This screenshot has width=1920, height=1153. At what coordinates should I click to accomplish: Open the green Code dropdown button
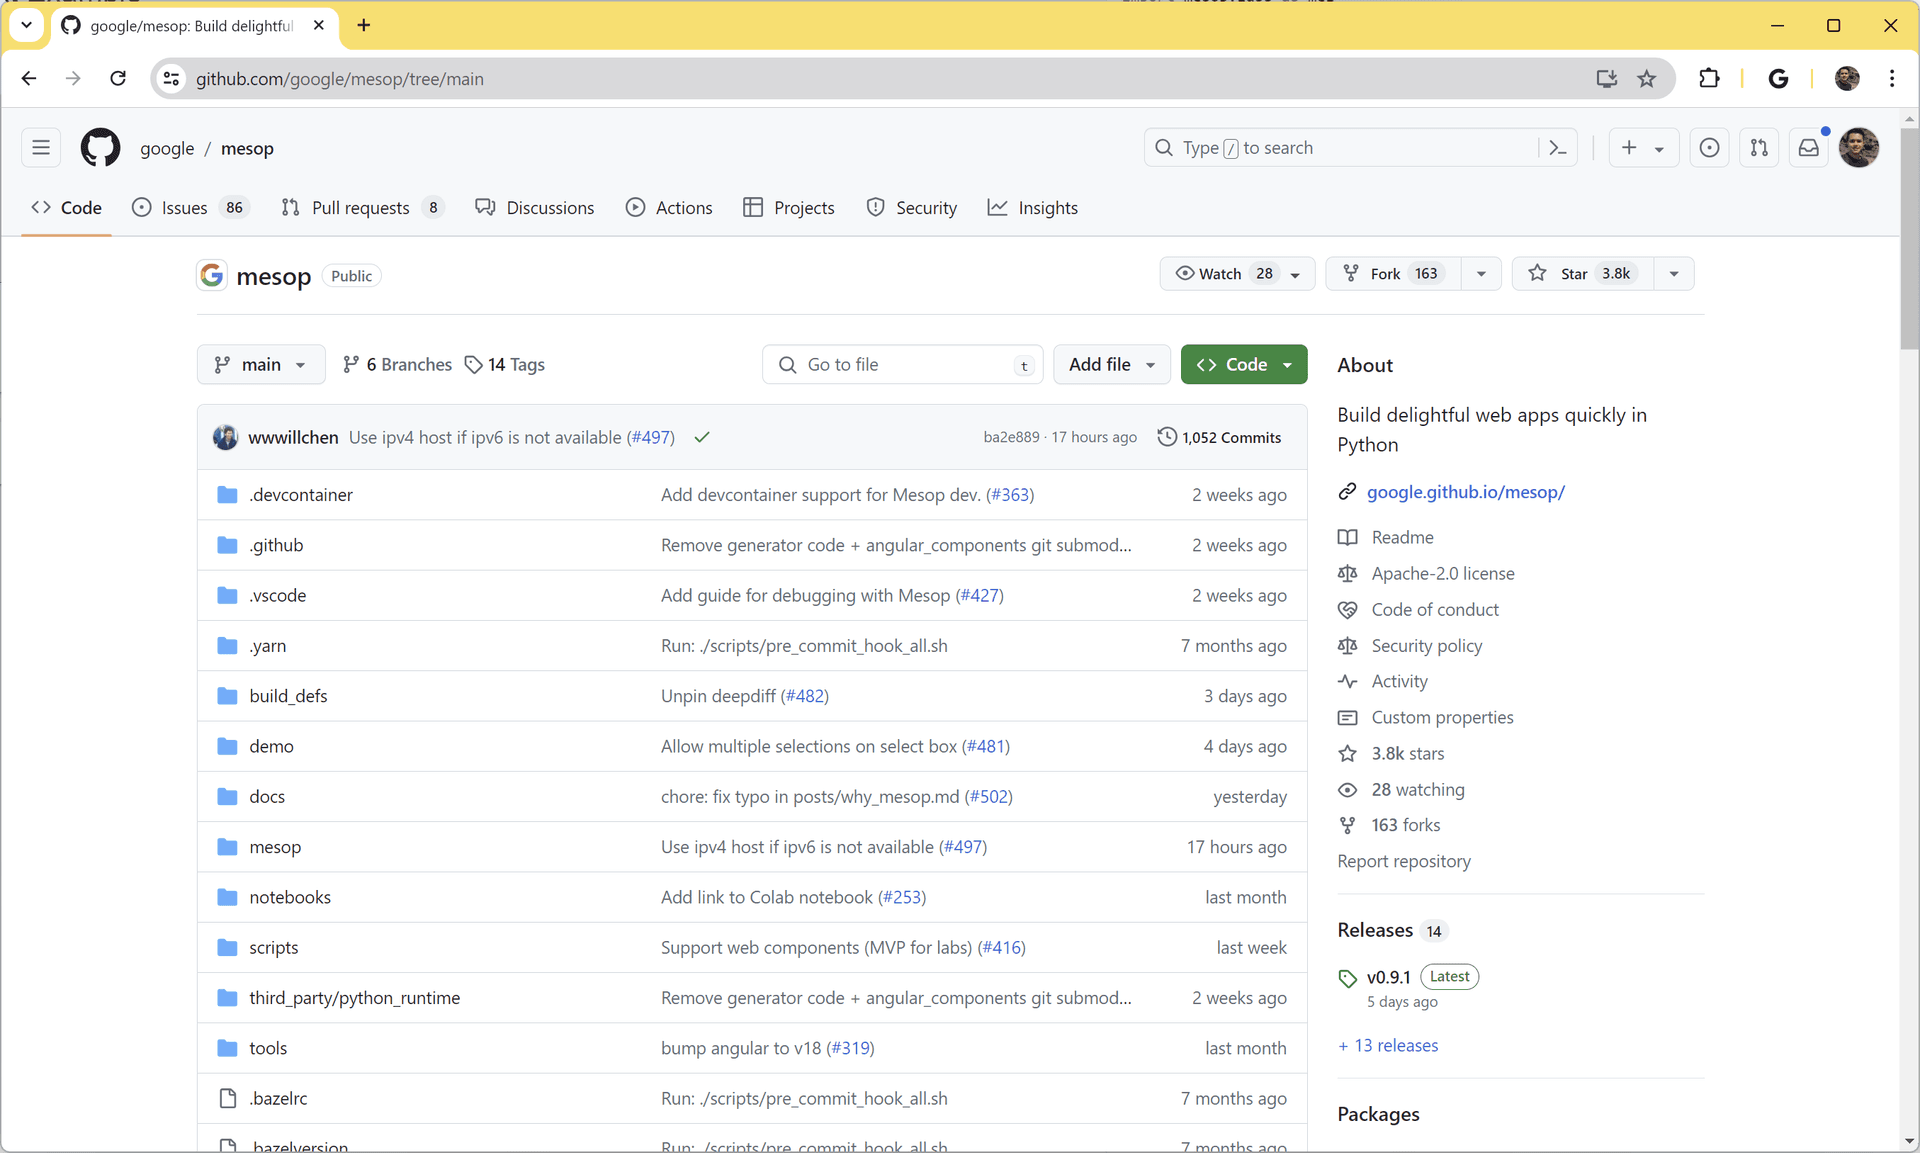click(x=1244, y=364)
